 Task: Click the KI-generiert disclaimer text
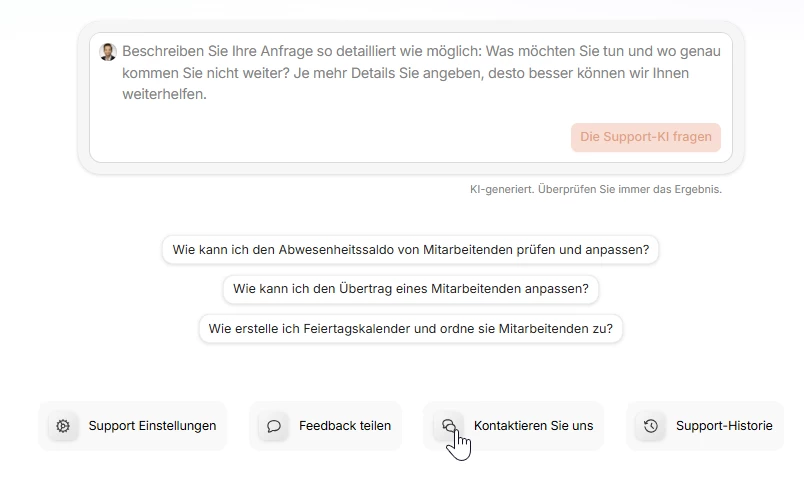pyautogui.click(x=596, y=189)
